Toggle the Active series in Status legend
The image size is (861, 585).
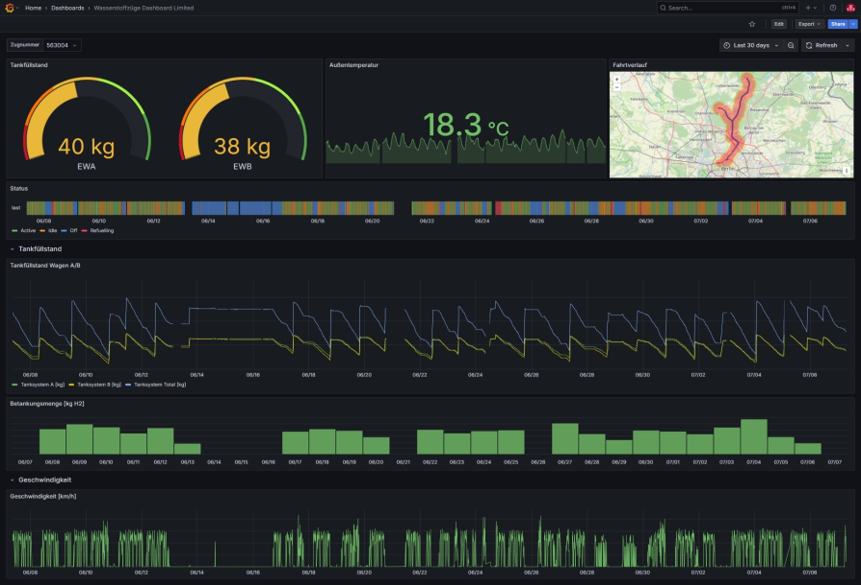pyautogui.click(x=26, y=230)
